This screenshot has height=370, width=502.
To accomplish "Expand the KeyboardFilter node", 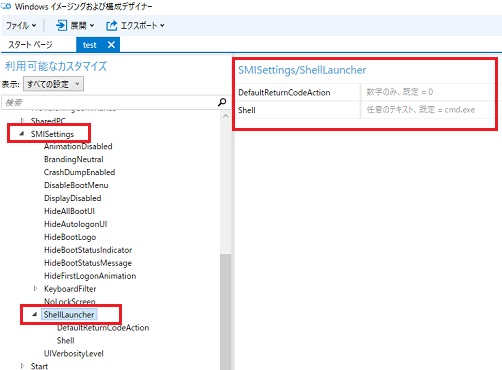I will [x=35, y=289].
